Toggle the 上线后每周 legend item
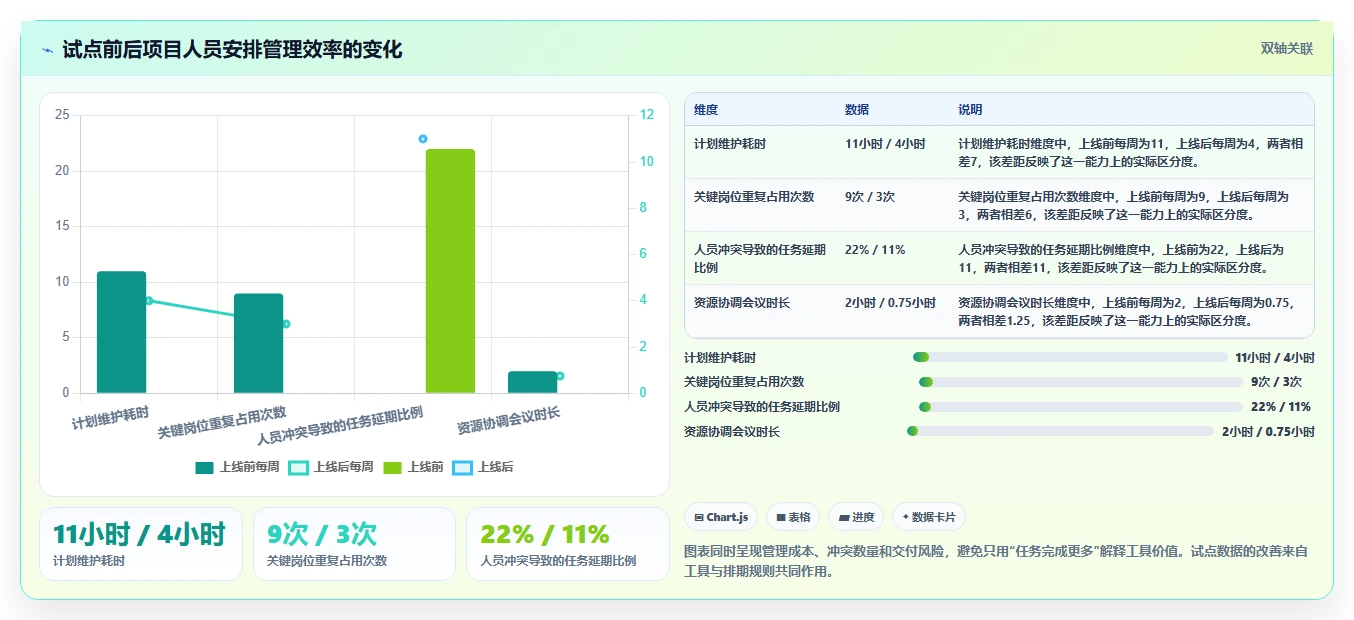Screen dimensions: 1354x620 (x=331, y=467)
